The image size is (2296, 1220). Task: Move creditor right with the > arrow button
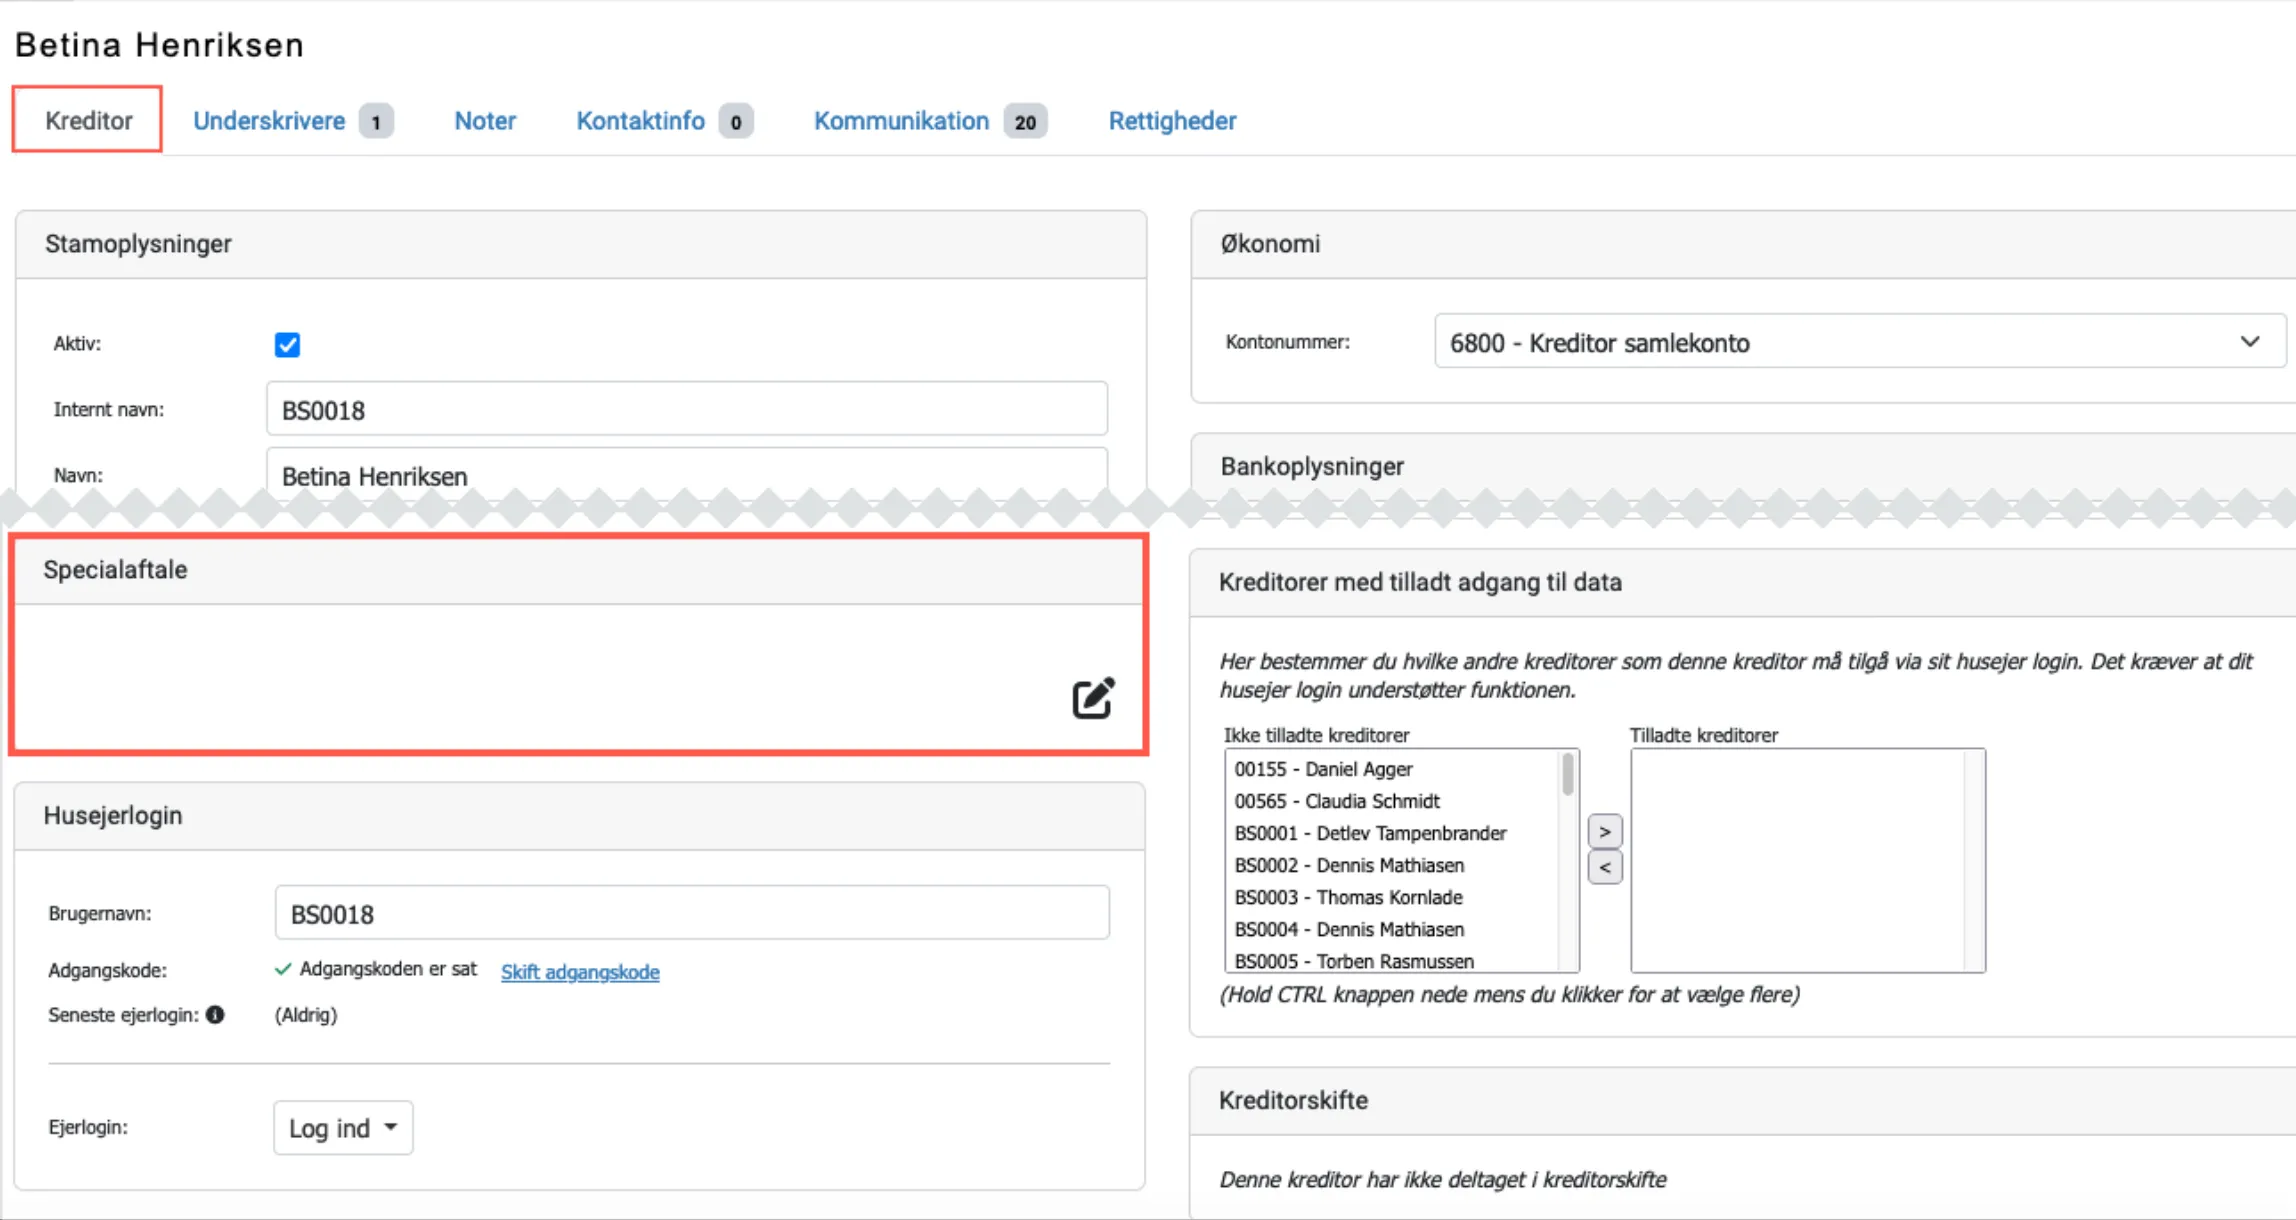[1605, 831]
